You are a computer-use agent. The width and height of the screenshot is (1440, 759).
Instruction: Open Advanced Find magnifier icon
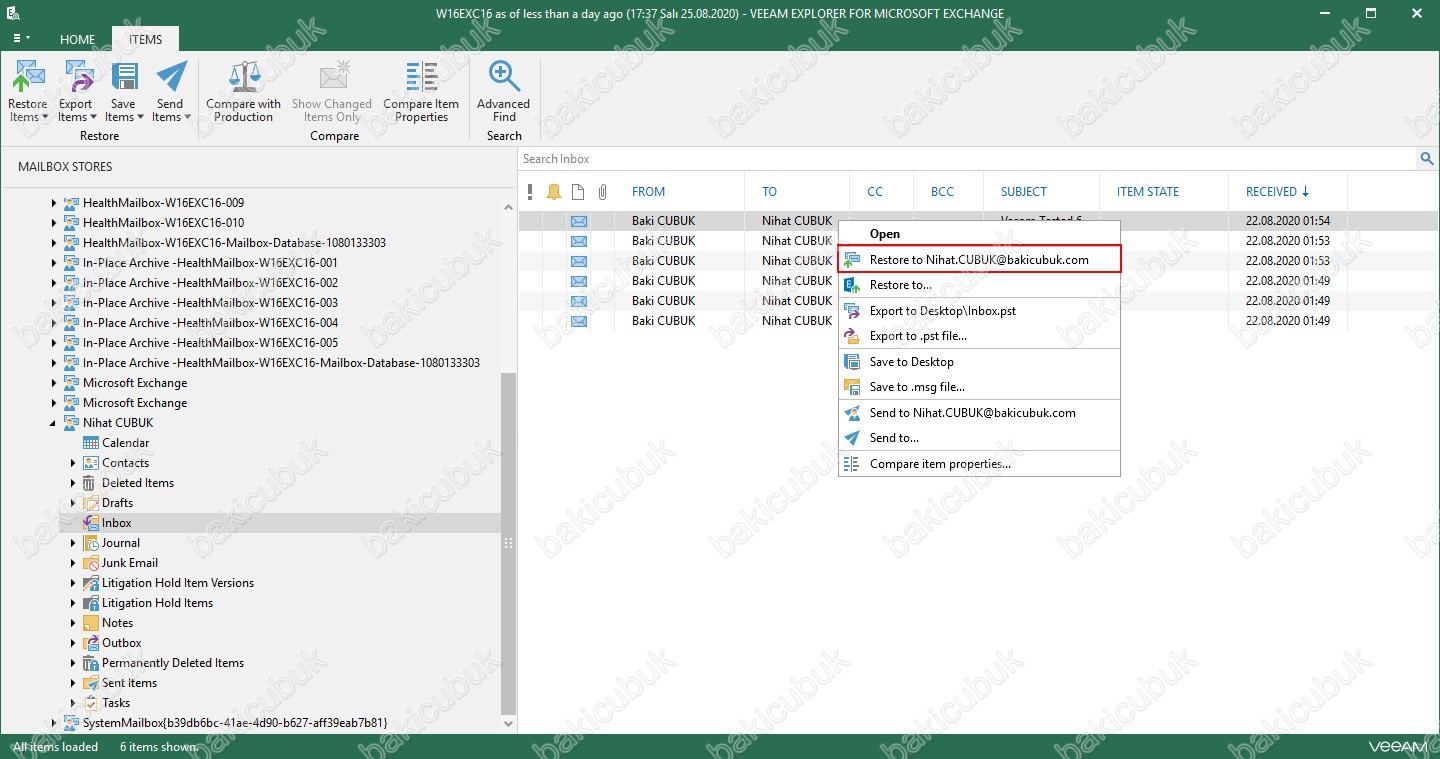point(503,77)
